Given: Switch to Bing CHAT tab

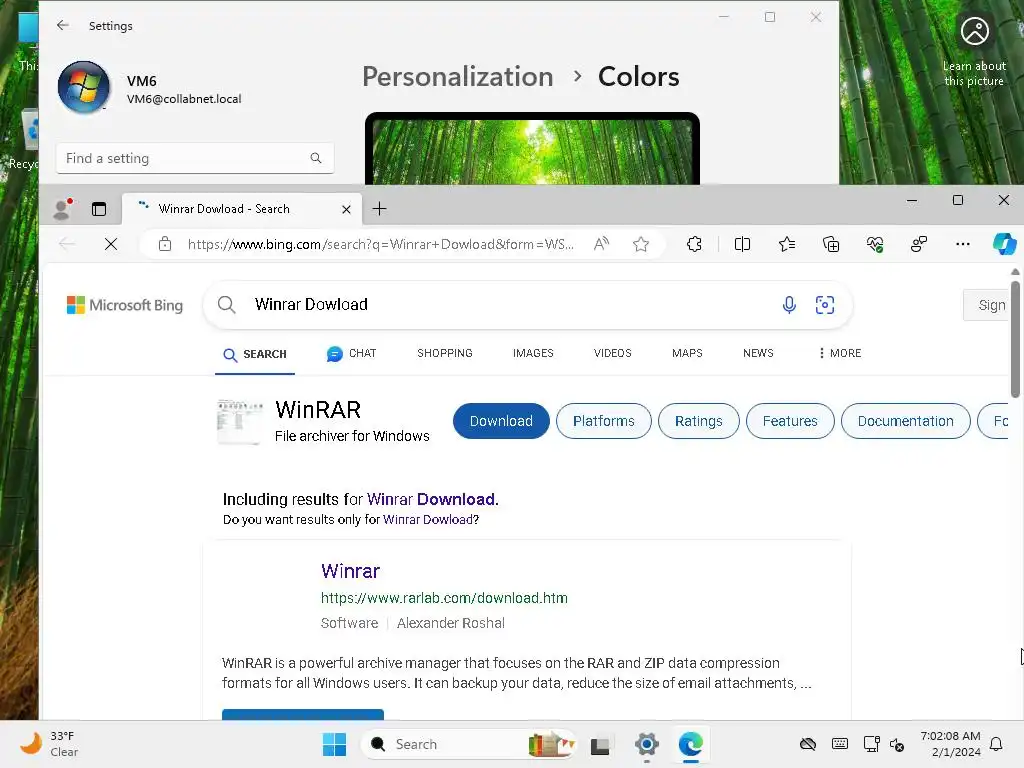Looking at the screenshot, I should (351, 353).
